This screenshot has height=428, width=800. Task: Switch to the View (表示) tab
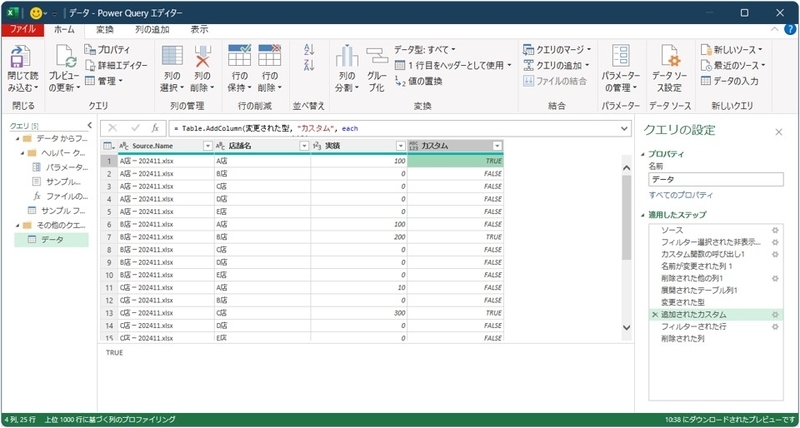(x=199, y=30)
